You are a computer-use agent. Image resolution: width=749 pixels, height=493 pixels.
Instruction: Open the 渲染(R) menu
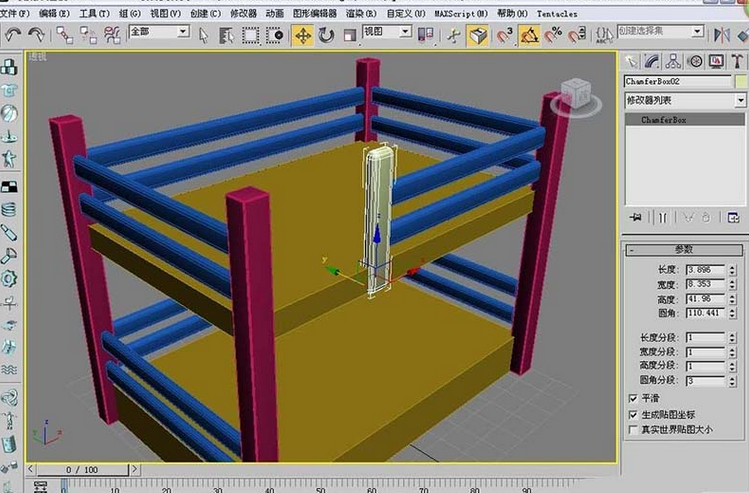click(x=361, y=13)
